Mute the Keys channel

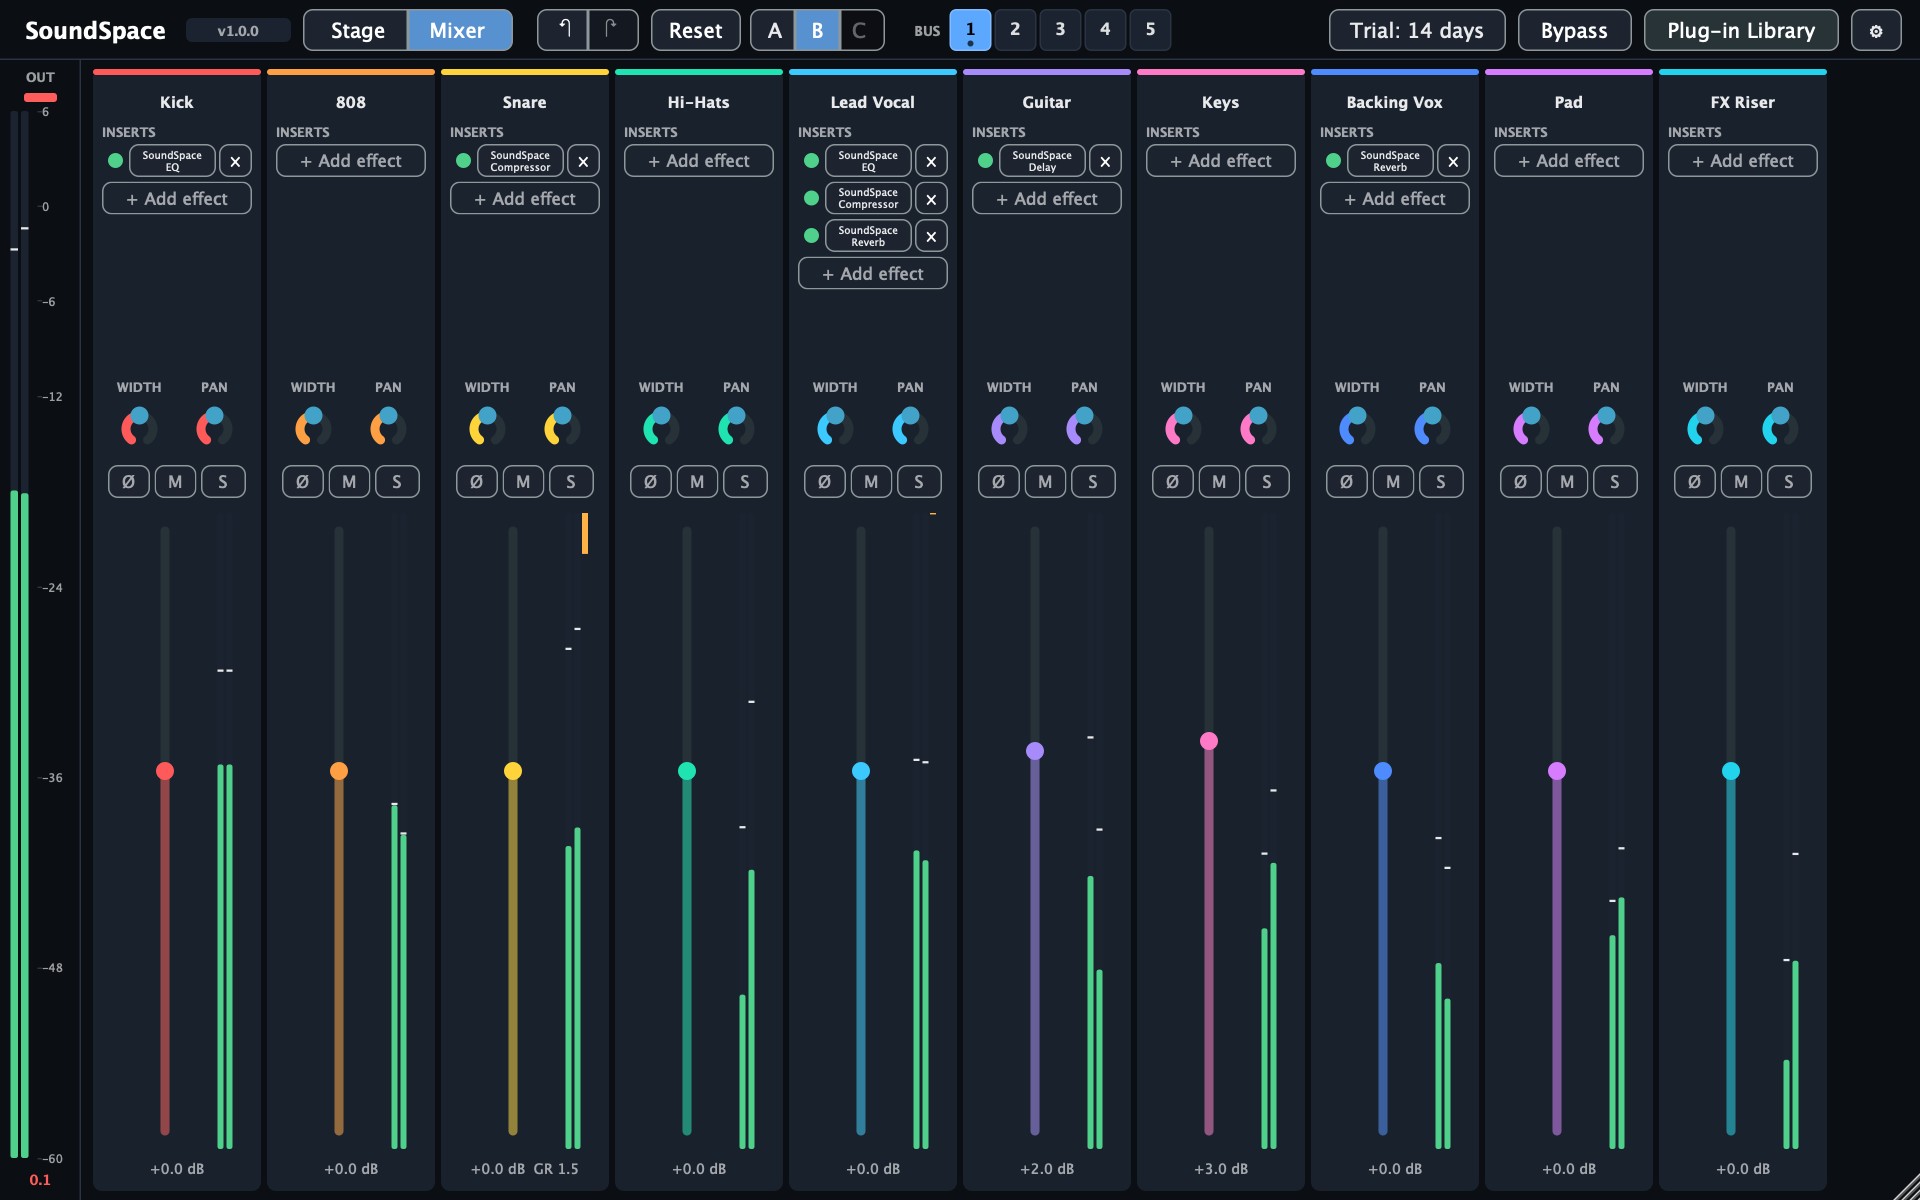[x=1219, y=482]
